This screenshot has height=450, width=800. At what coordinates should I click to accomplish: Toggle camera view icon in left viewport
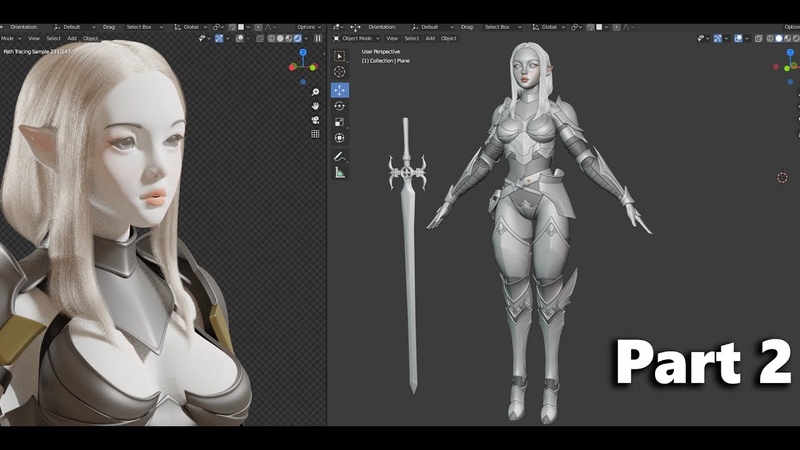(315, 120)
